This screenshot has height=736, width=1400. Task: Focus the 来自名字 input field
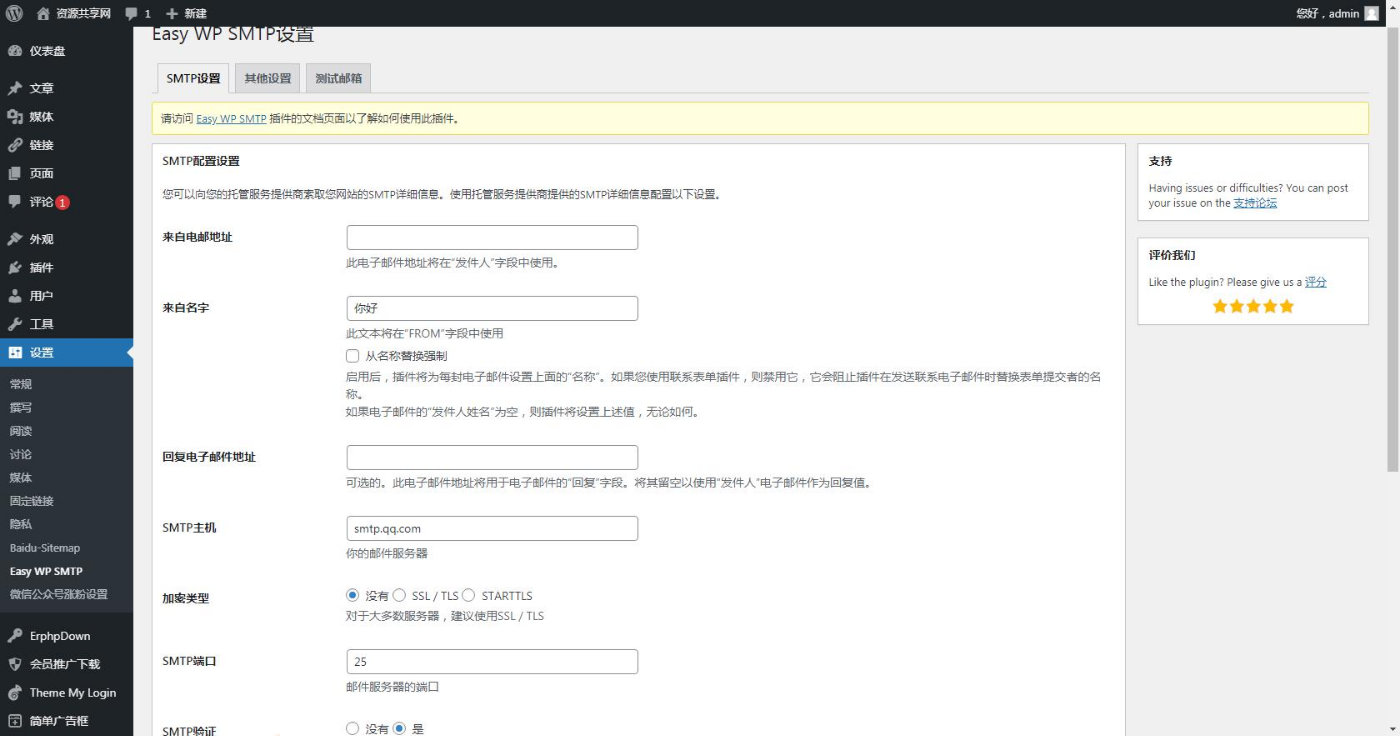(x=492, y=308)
